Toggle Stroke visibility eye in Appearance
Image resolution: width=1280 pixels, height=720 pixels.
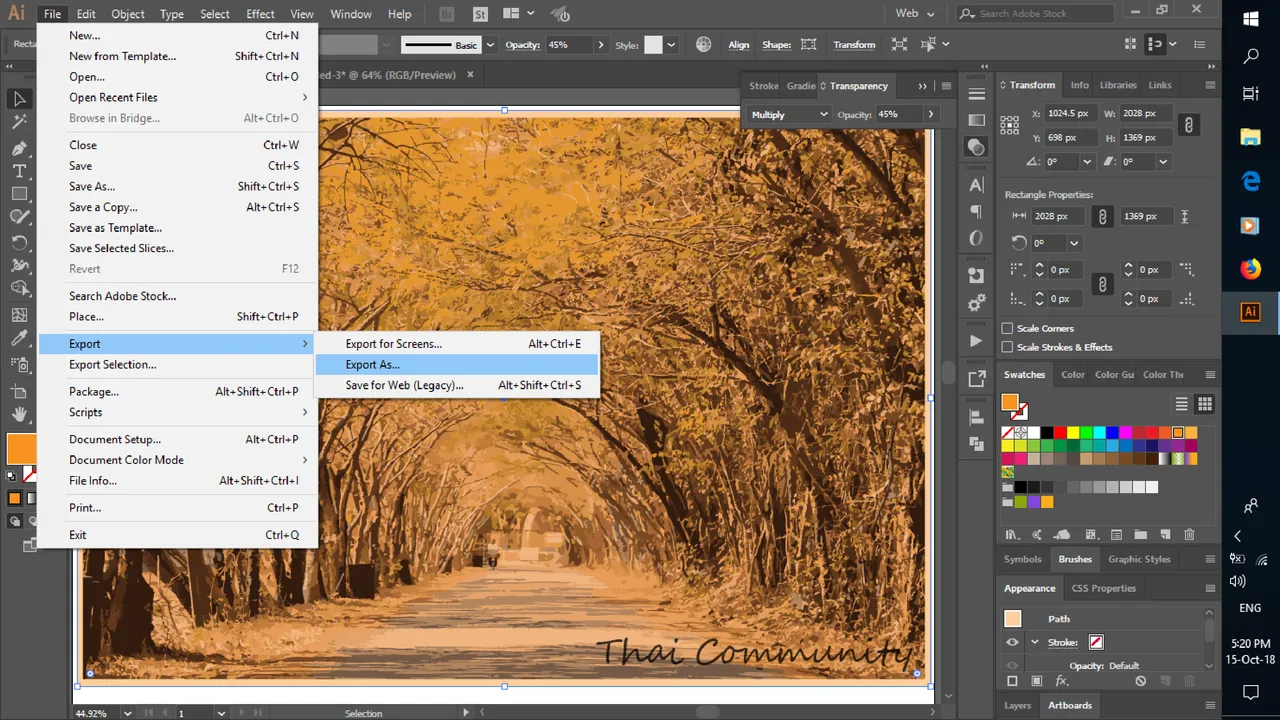(1012, 642)
